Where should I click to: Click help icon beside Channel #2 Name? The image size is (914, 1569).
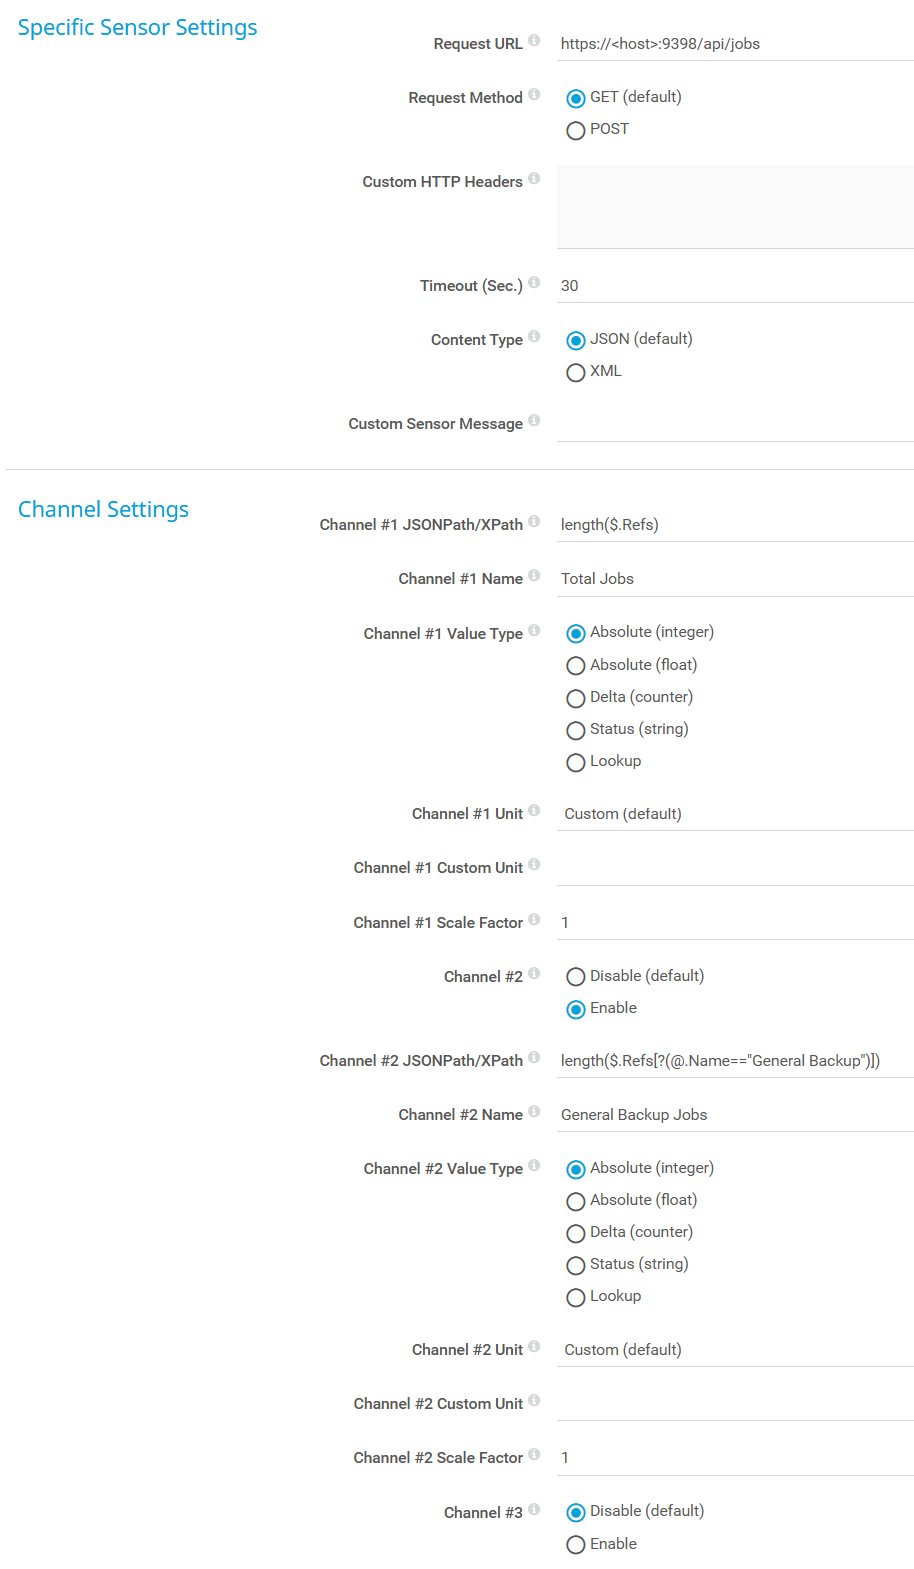pos(534,1111)
